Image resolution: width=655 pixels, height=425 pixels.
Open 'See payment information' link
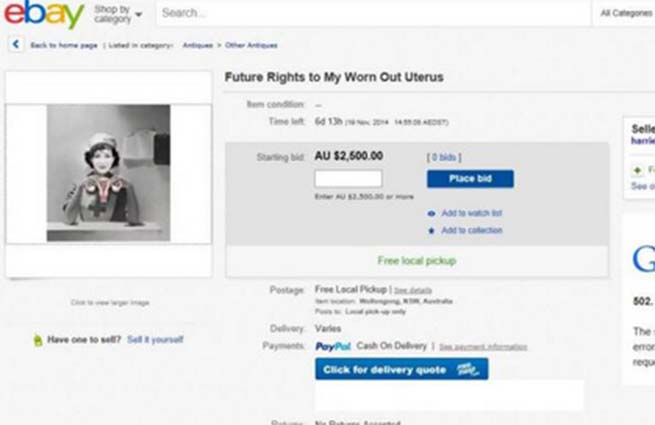483,347
